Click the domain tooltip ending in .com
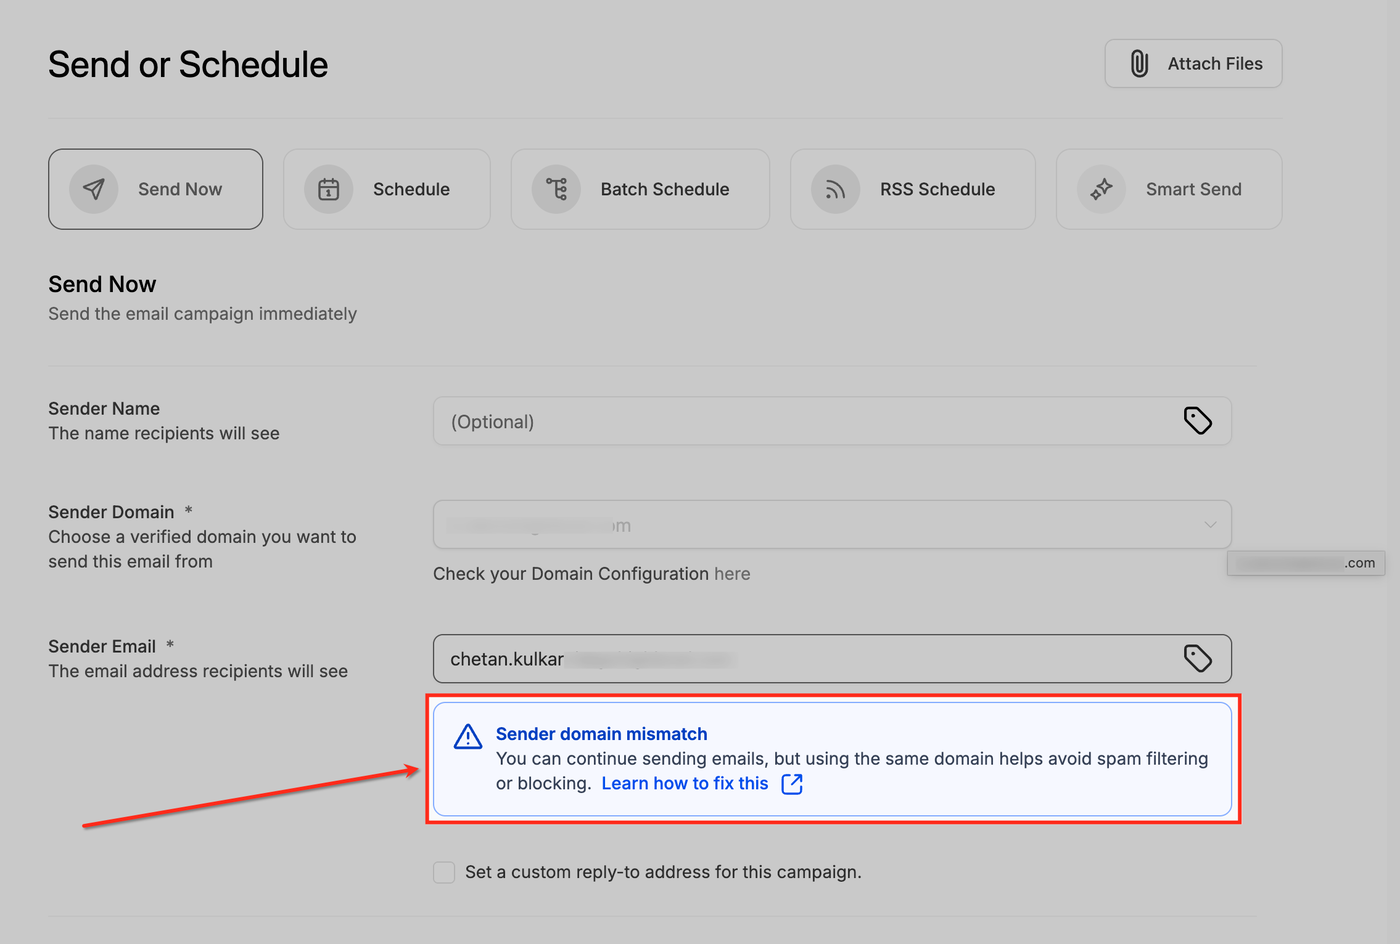Screen dimensions: 1400x944 (1306, 563)
